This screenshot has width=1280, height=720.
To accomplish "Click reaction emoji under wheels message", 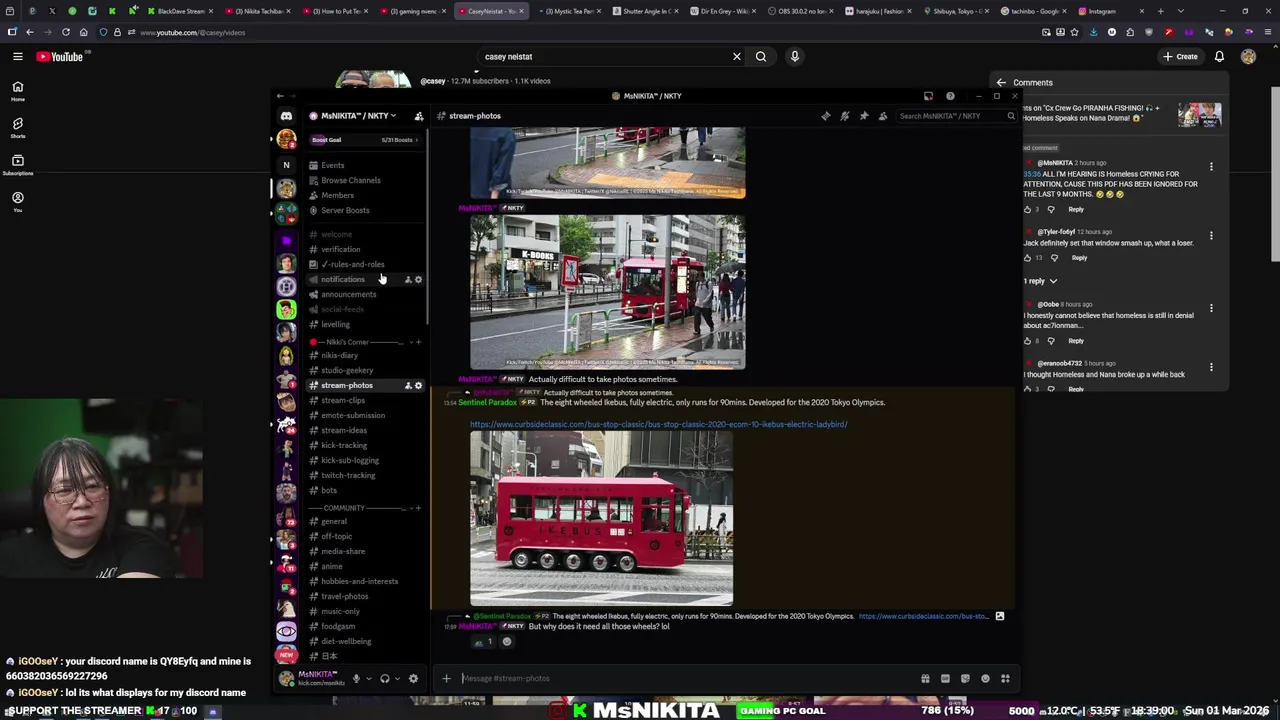I will click(483, 642).
